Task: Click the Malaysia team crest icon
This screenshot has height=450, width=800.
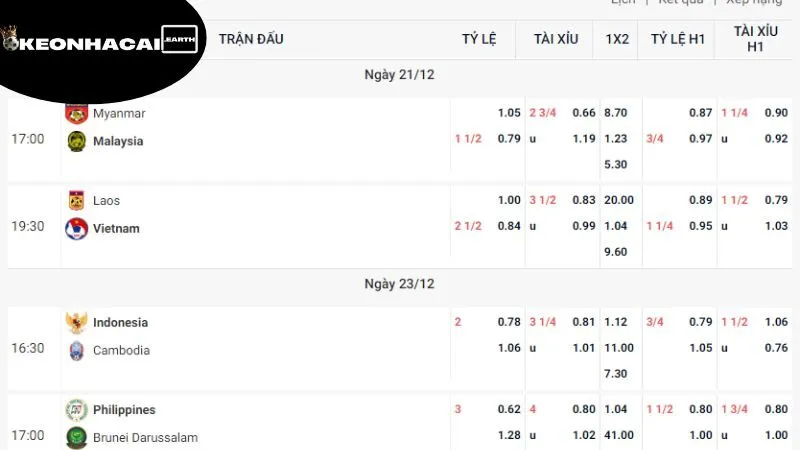Action: coord(76,141)
